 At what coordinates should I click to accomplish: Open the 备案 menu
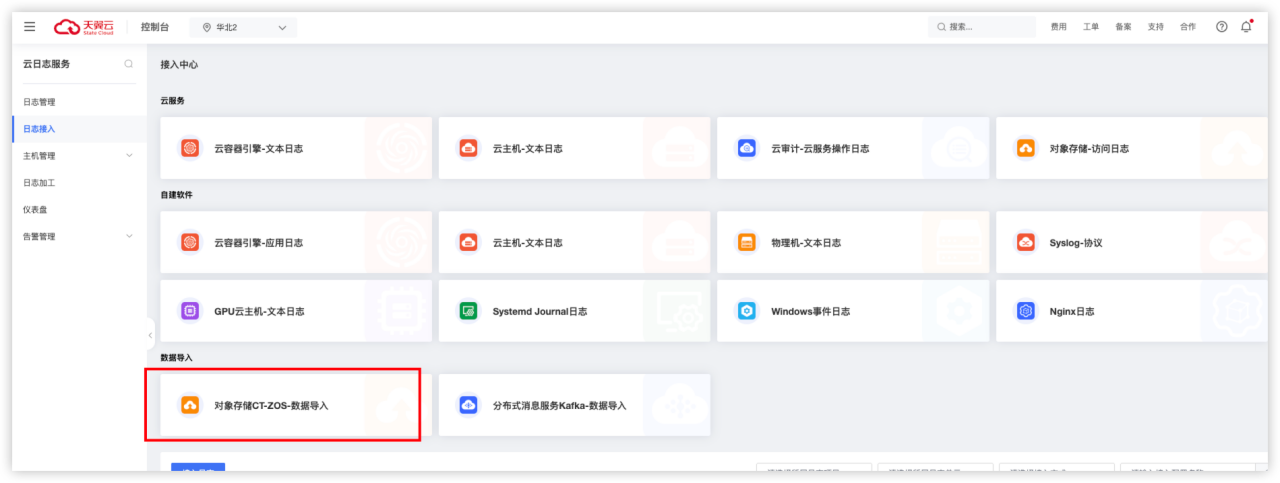1123,27
